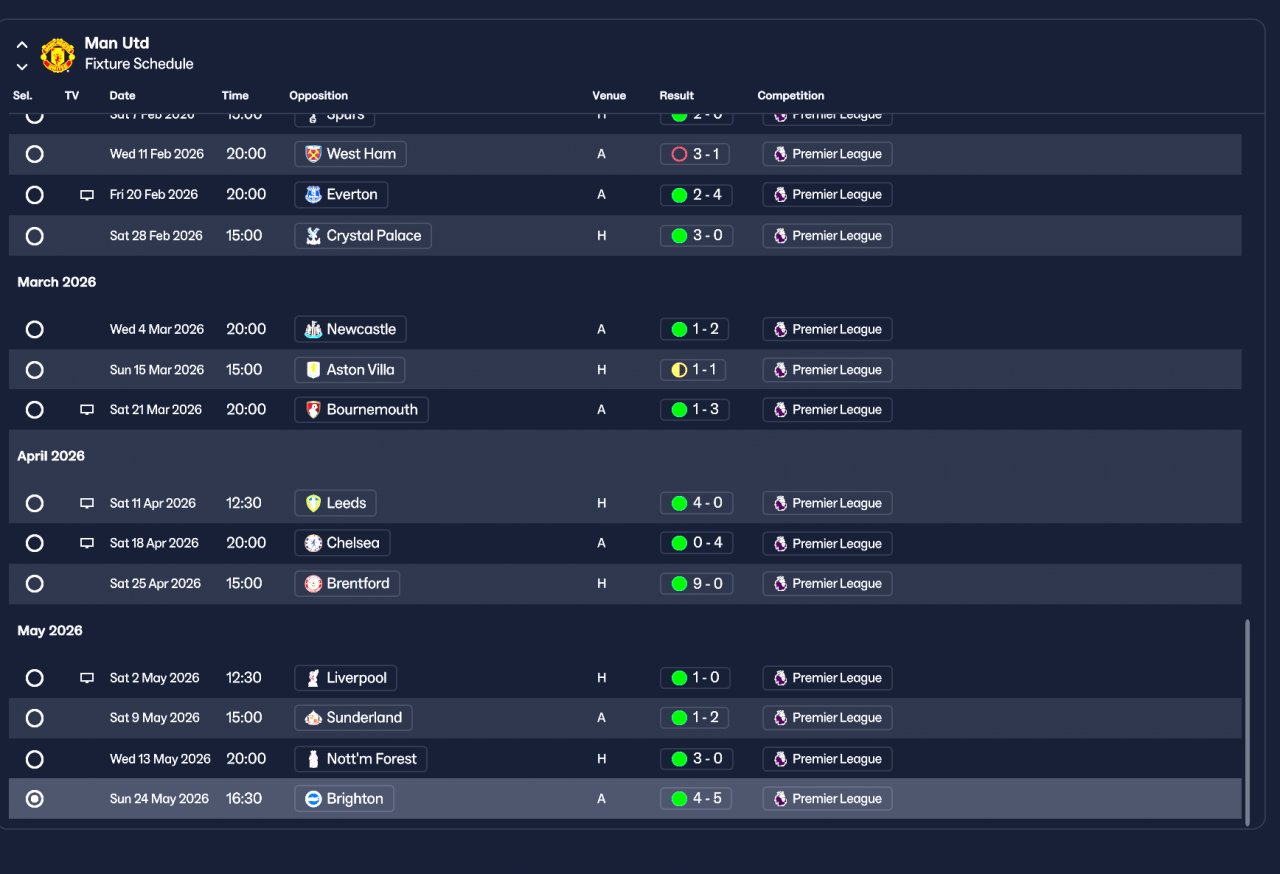The width and height of the screenshot is (1280, 874).
Task: Select the Crystal Palace fixture radio button
Action: tap(35, 236)
